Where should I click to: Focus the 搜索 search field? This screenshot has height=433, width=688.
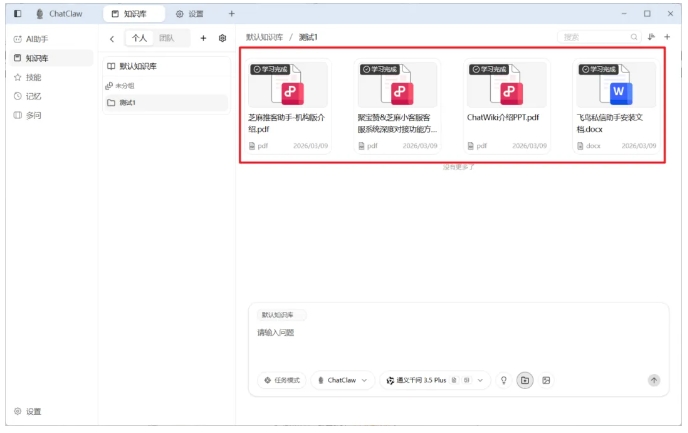(x=599, y=37)
